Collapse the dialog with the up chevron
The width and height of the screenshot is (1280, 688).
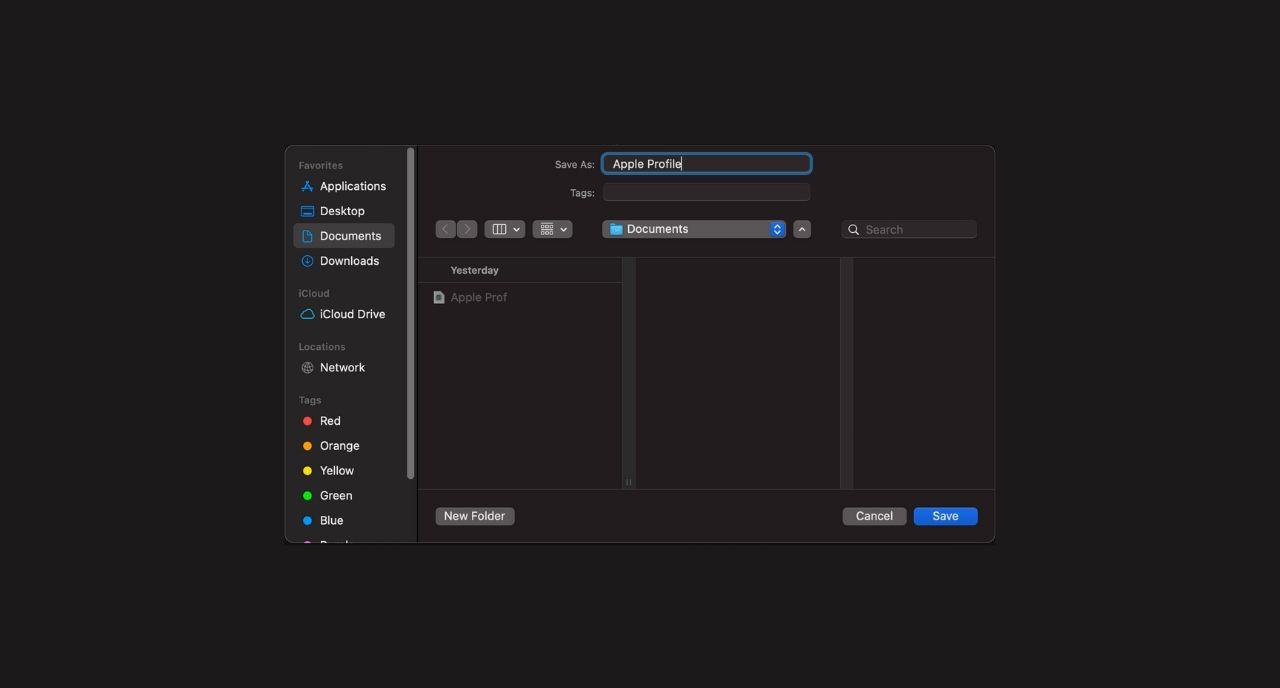coord(802,229)
